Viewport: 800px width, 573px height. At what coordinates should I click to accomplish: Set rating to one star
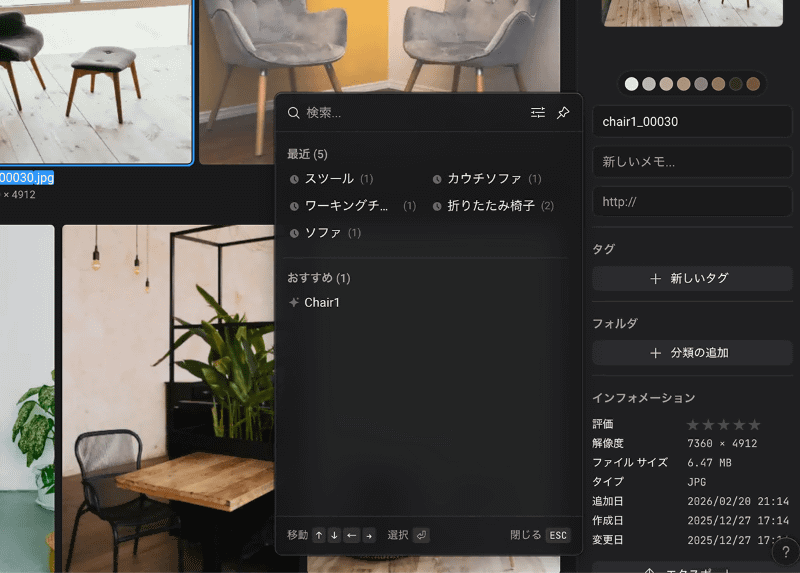[693, 425]
